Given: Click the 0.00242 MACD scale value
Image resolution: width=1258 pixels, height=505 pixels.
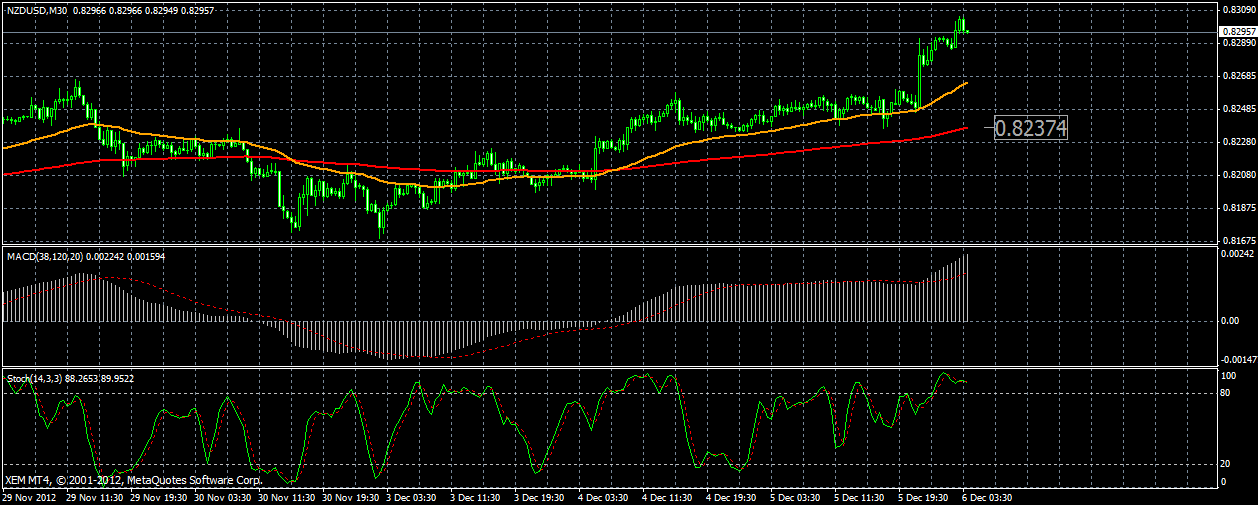Looking at the screenshot, I should point(1237,256).
